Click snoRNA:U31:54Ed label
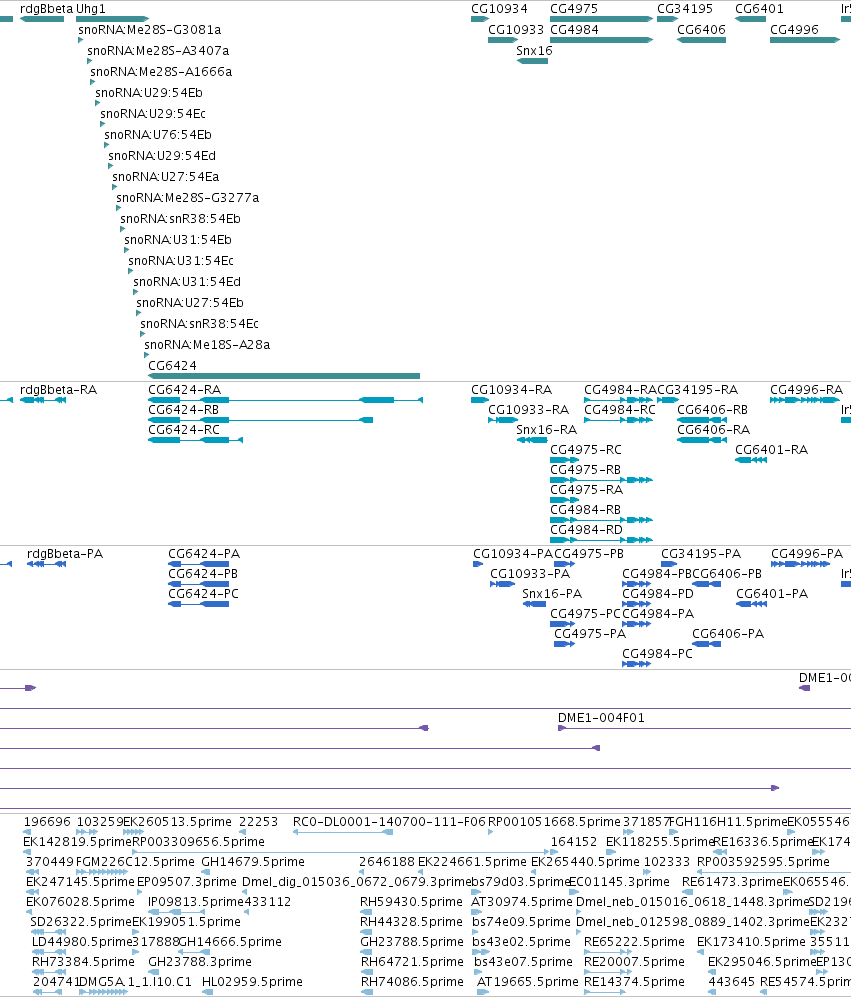Viewport: 851px width, 997px height. coord(186,282)
